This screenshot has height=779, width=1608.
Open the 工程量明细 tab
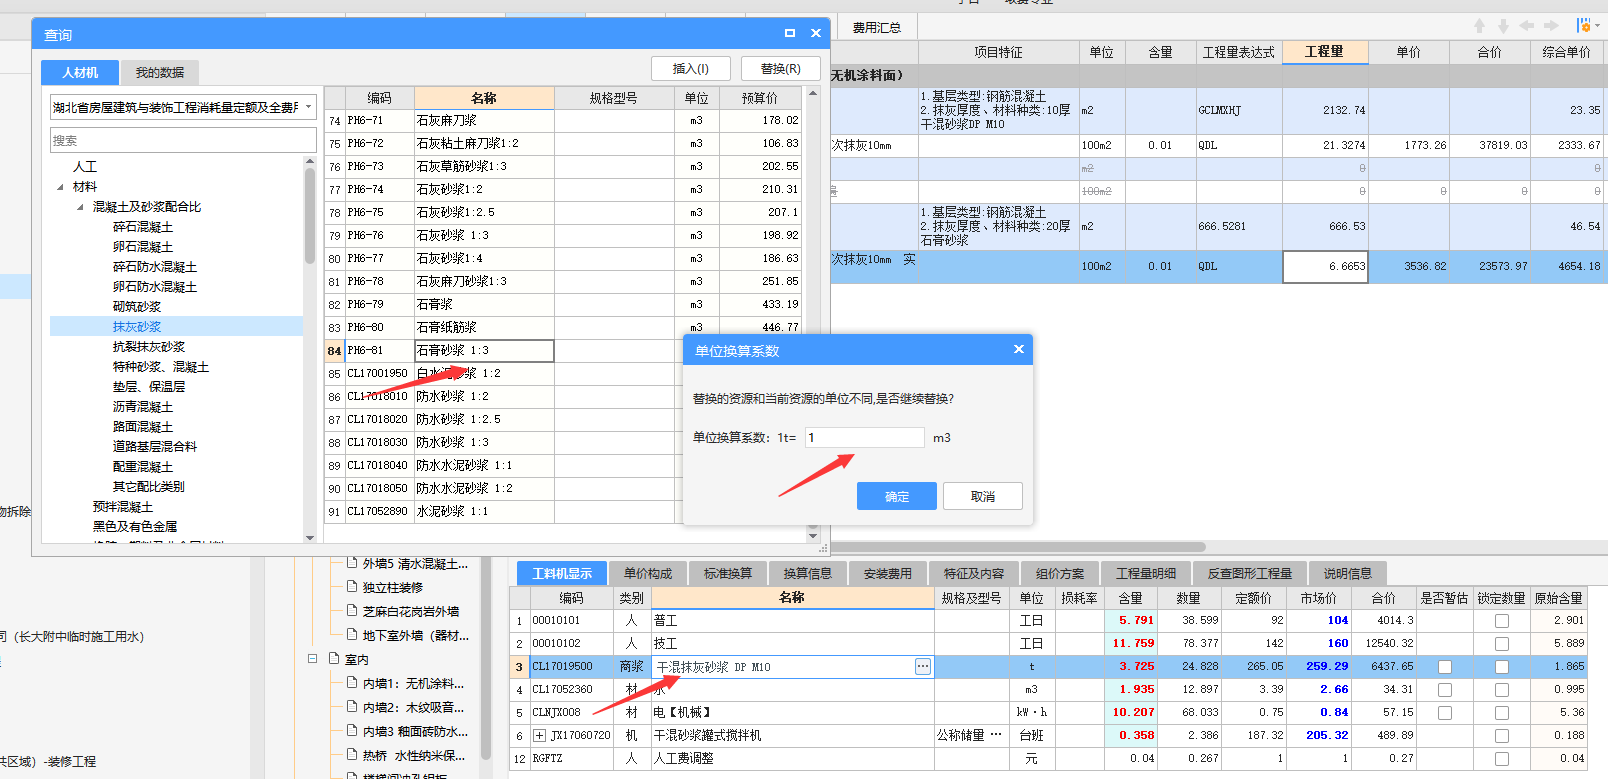pos(1146,573)
